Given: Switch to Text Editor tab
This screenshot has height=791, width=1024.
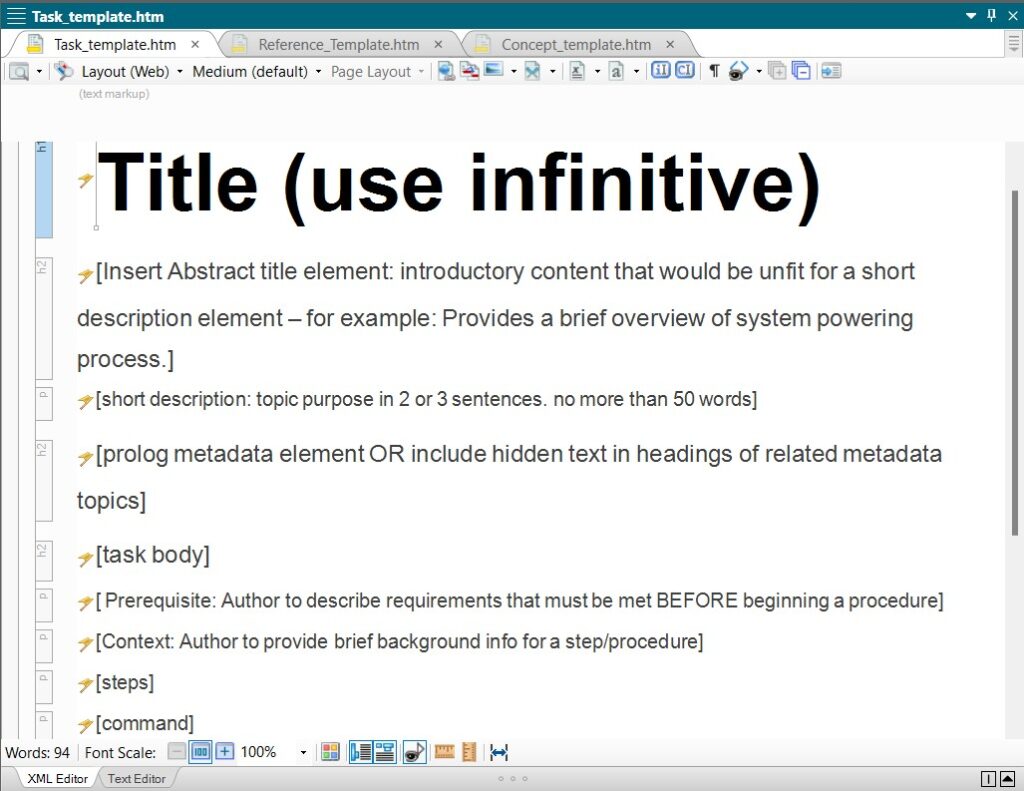Looking at the screenshot, I should click(x=136, y=779).
